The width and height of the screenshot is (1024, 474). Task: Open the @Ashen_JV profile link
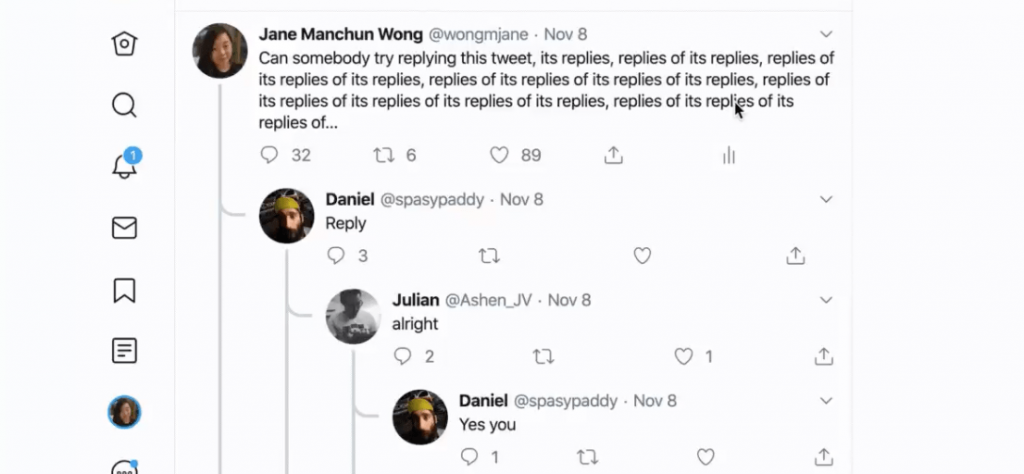point(488,300)
